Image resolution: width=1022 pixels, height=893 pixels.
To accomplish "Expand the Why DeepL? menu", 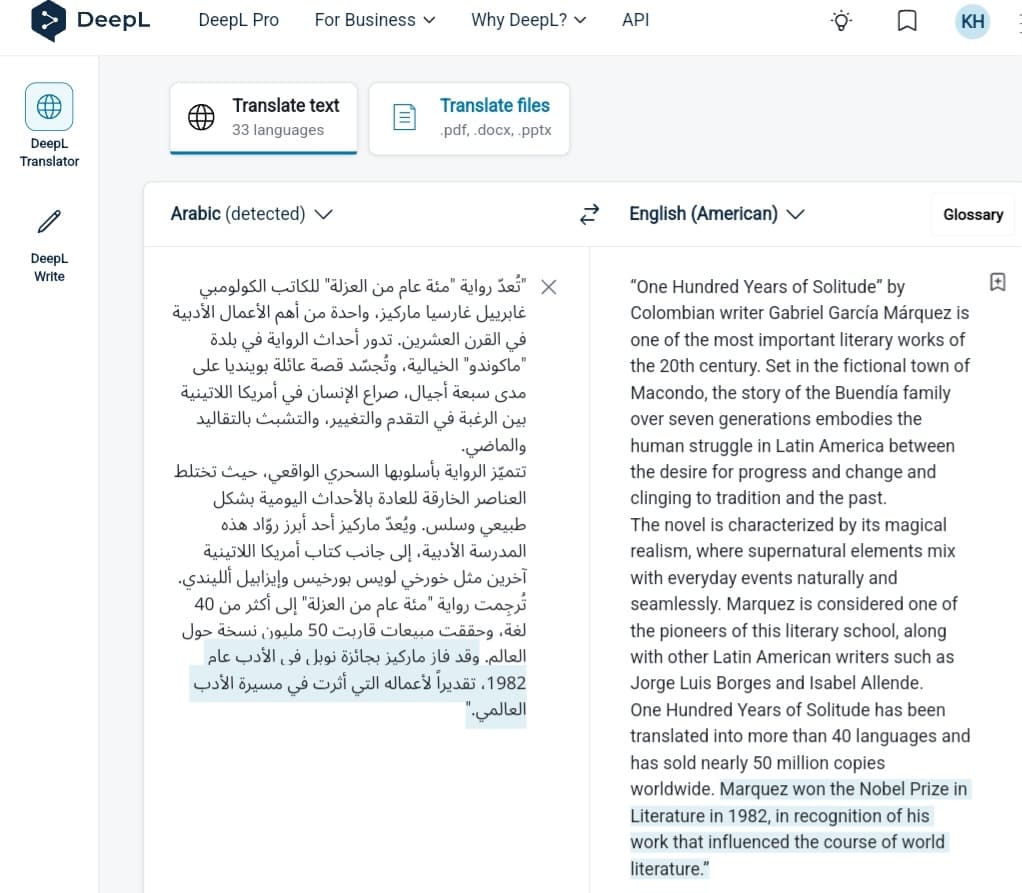I will pyautogui.click(x=529, y=20).
